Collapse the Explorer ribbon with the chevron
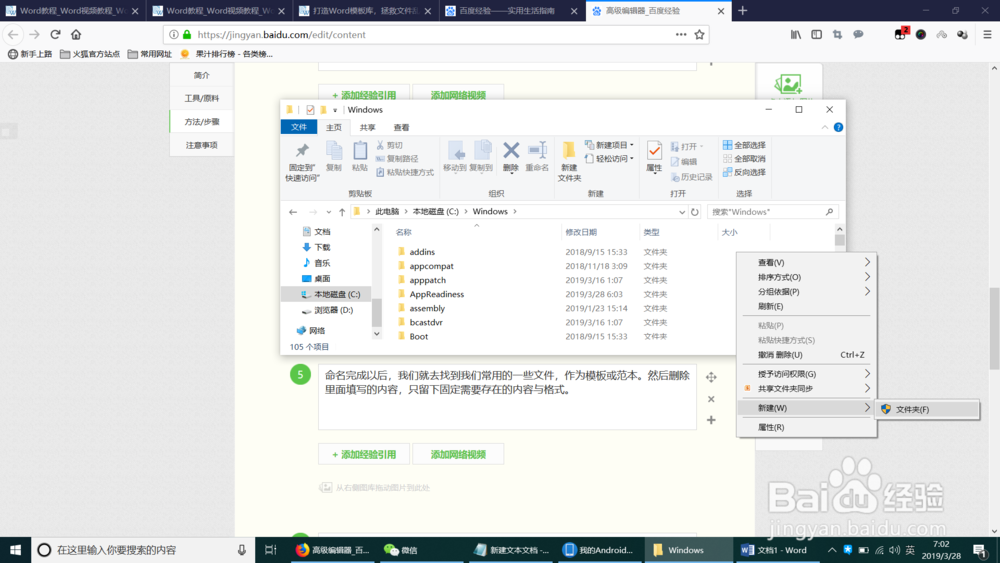Screen dimensions: 1000x563 (x=825, y=128)
